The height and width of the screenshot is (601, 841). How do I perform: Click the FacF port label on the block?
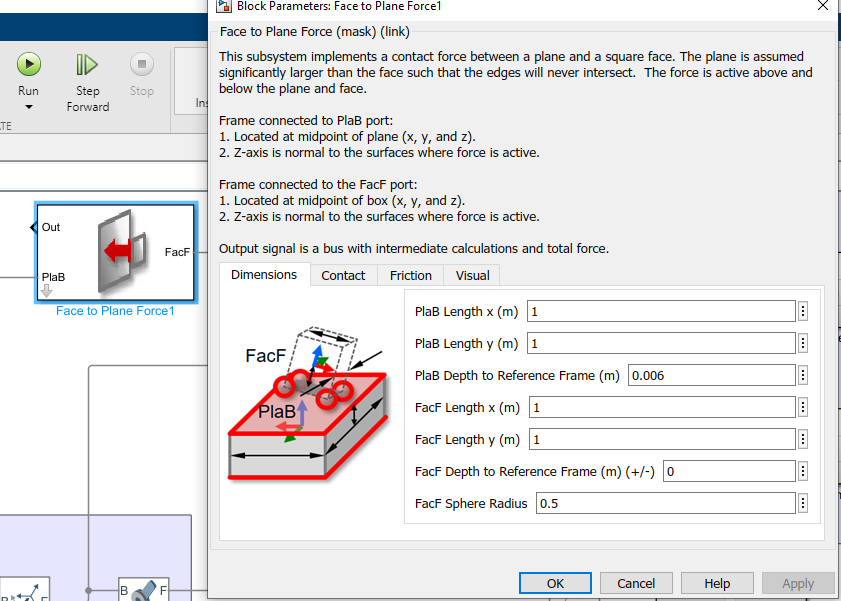point(177,252)
